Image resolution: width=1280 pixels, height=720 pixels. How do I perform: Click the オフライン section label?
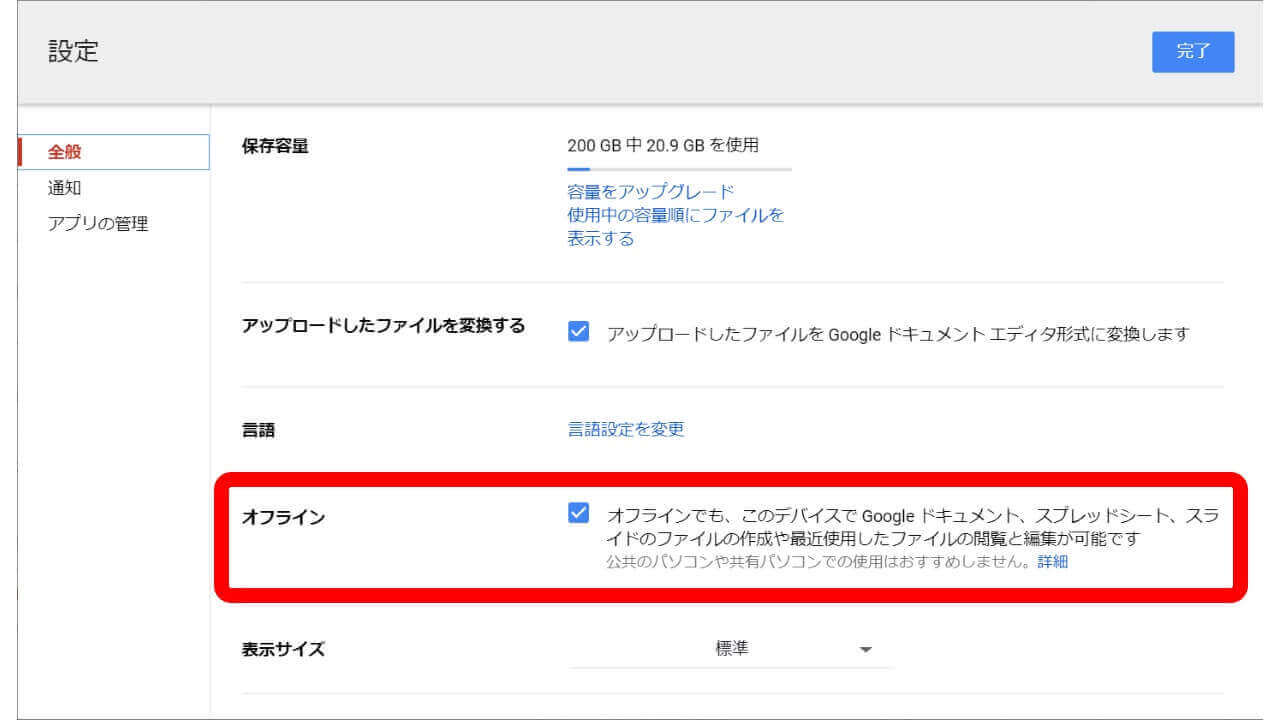pyautogui.click(x=283, y=518)
